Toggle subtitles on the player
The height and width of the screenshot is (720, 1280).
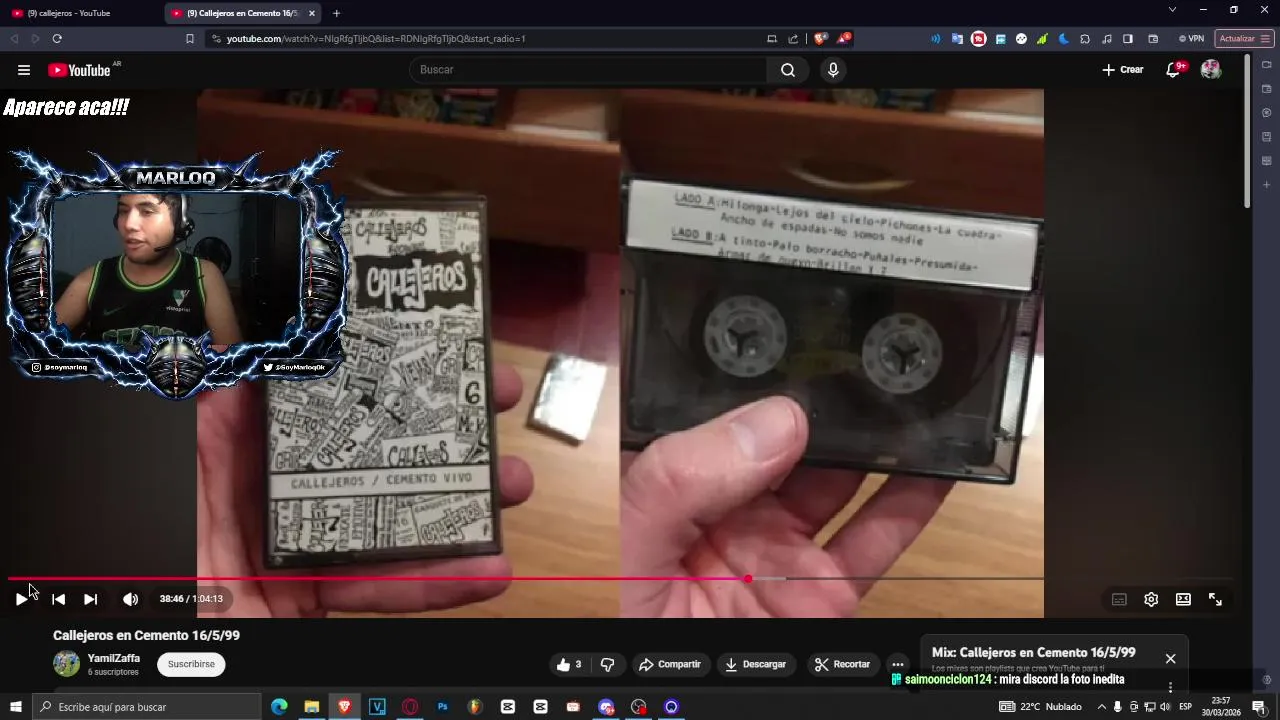click(1119, 599)
